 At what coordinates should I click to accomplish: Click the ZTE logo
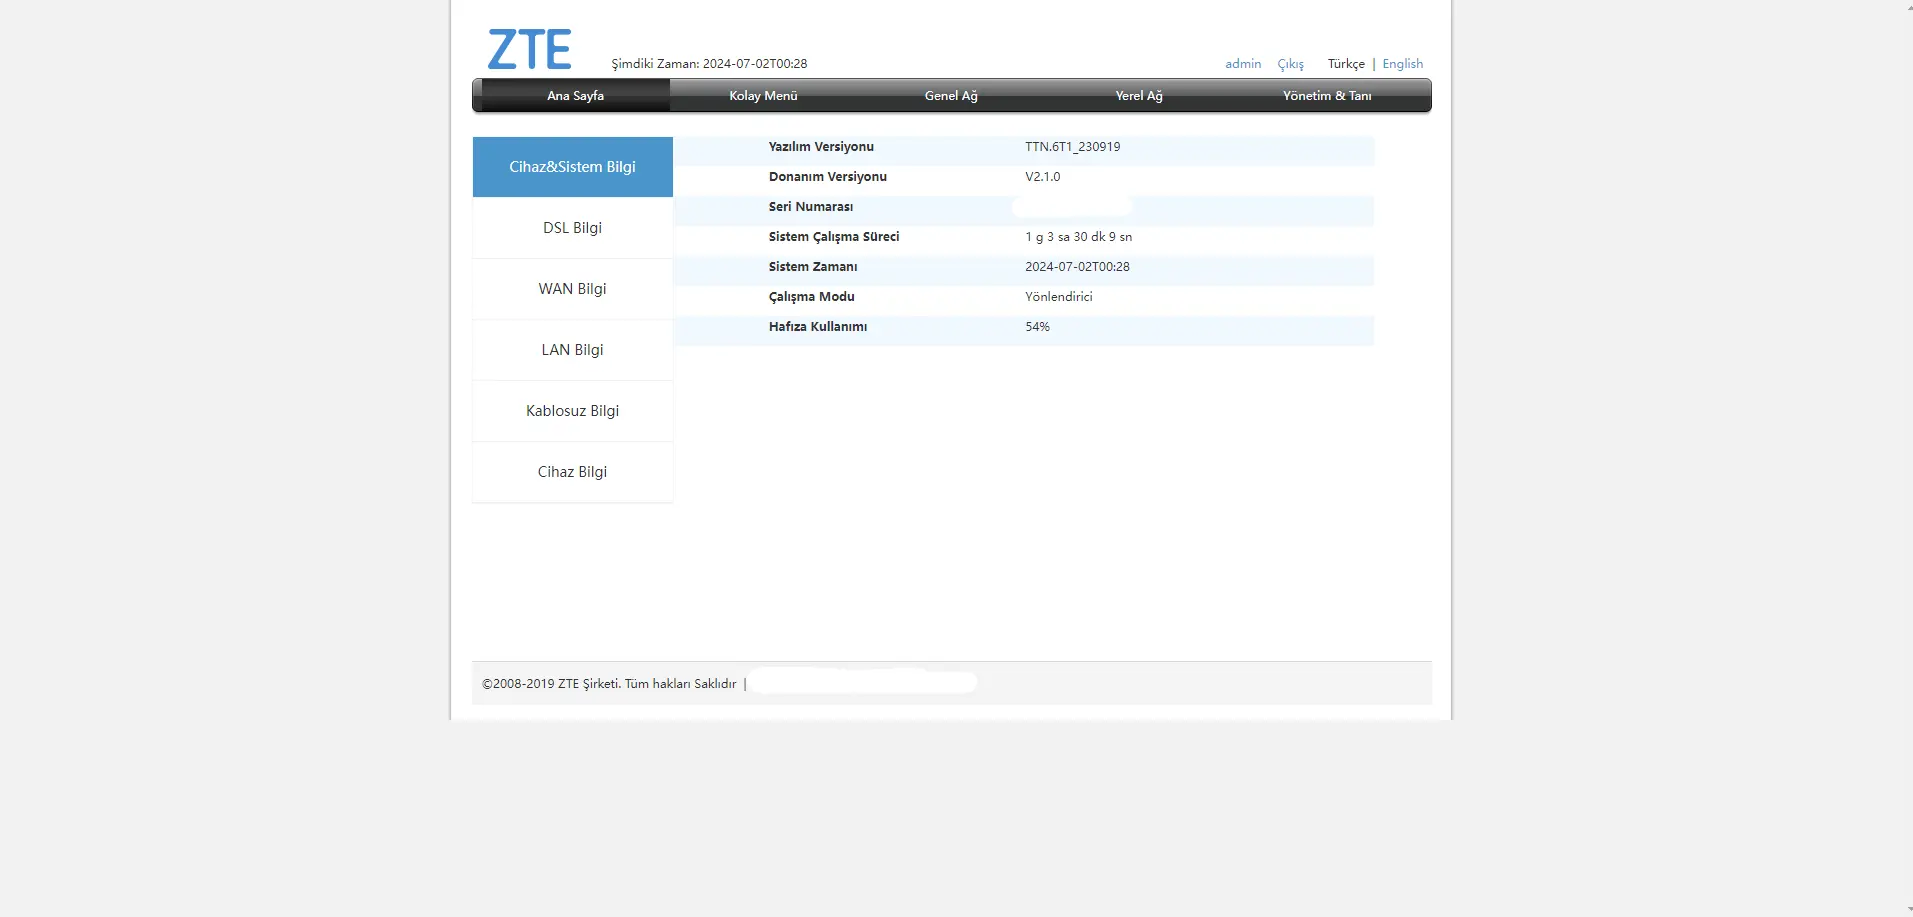click(x=529, y=49)
